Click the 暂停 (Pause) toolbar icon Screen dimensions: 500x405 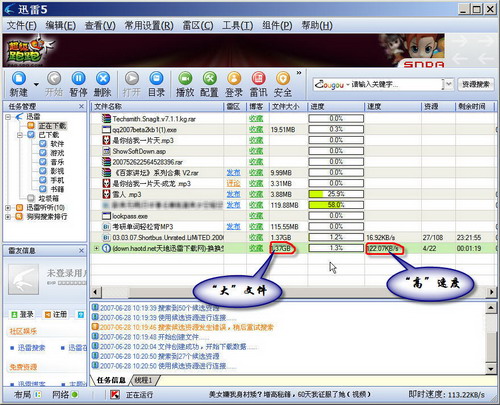tap(78, 84)
